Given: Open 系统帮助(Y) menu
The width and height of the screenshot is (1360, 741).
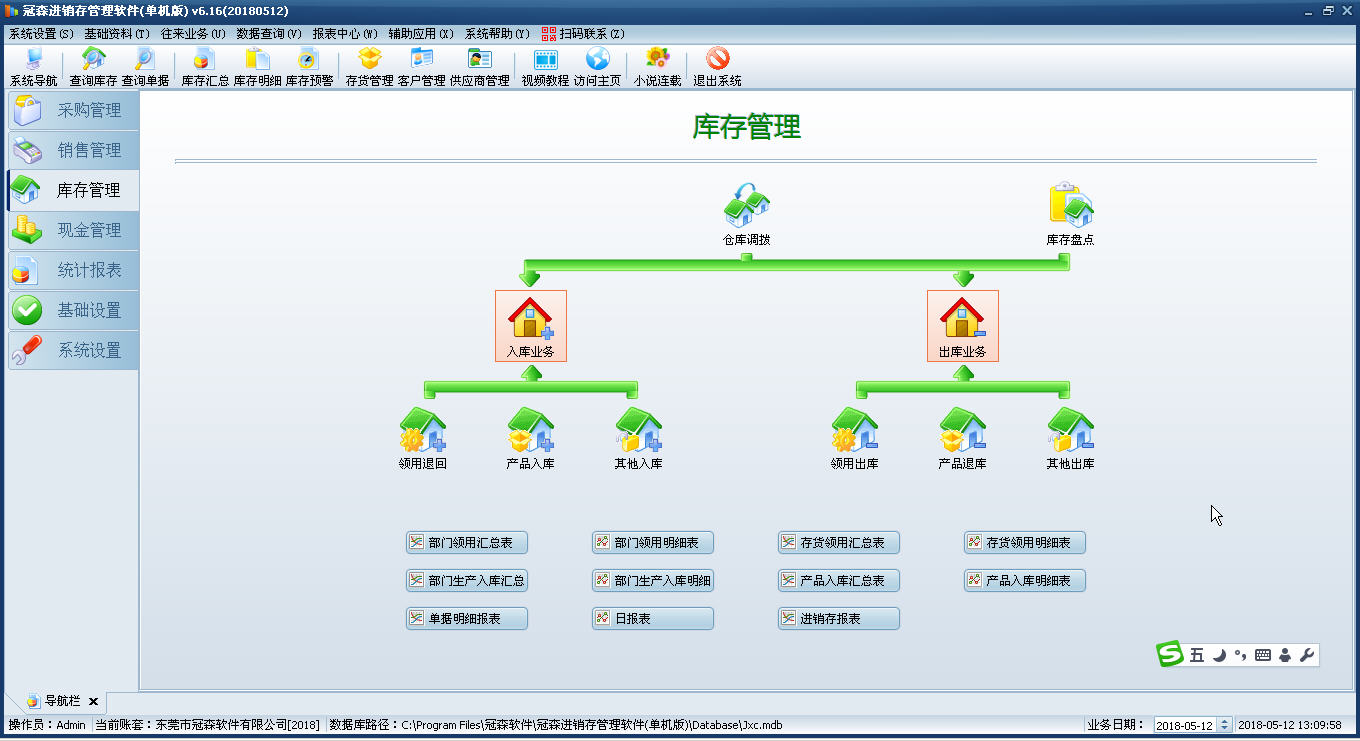Looking at the screenshot, I should [497, 33].
